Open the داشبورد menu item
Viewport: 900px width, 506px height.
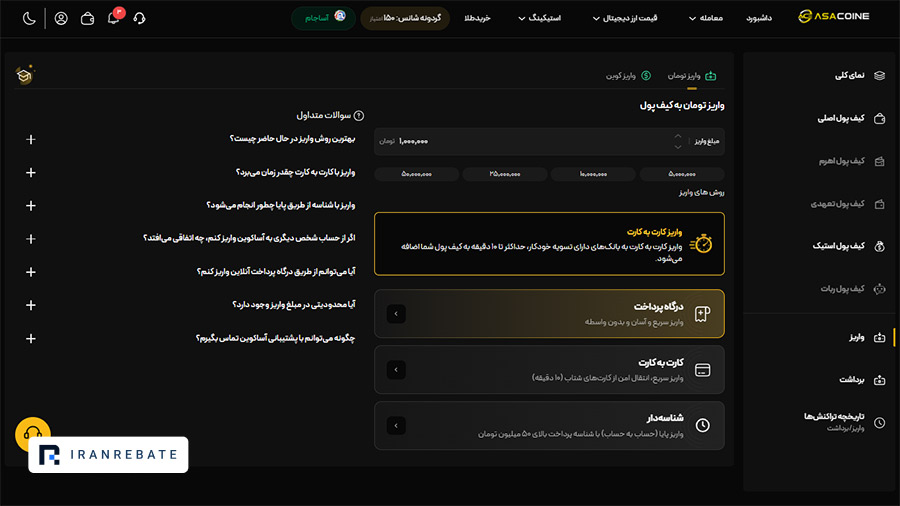(x=759, y=18)
